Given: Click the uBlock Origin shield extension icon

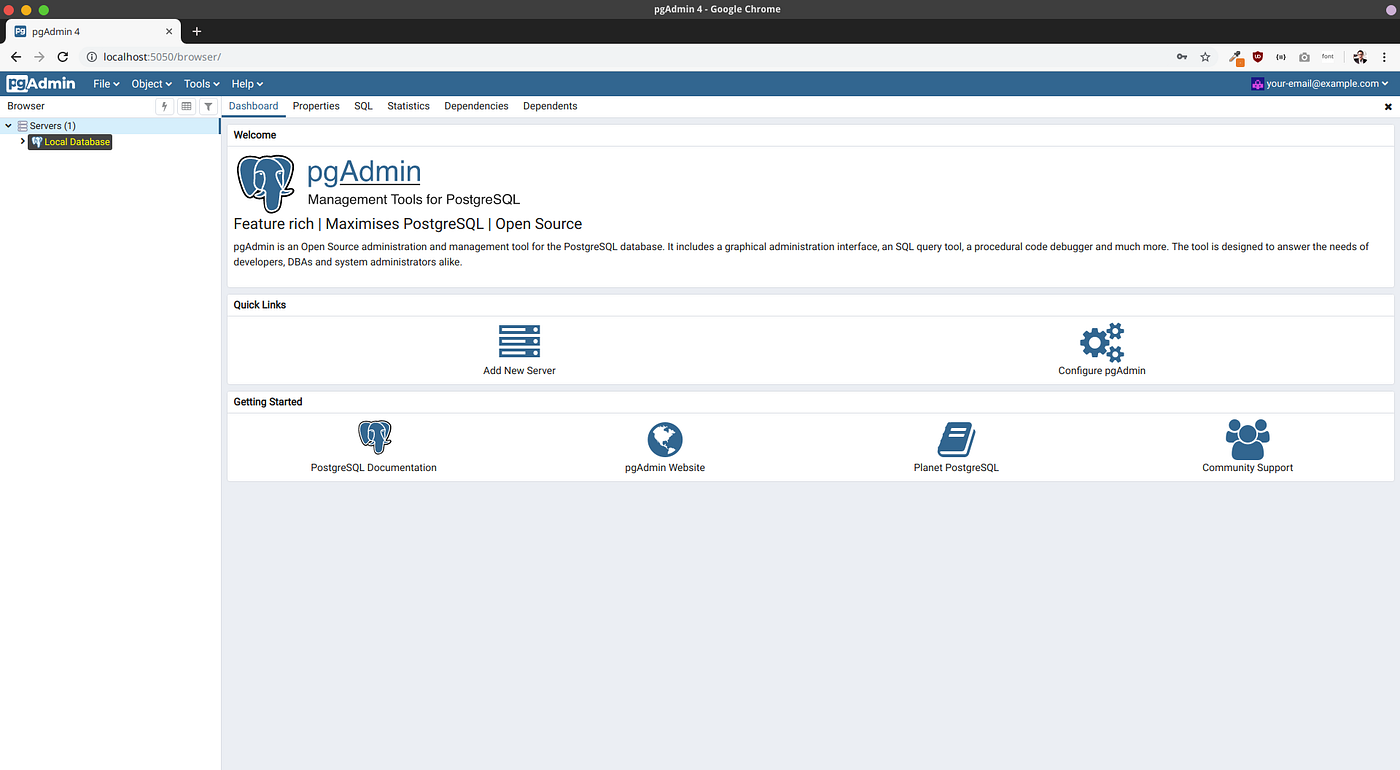Looking at the screenshot, I should [1258, 57].
